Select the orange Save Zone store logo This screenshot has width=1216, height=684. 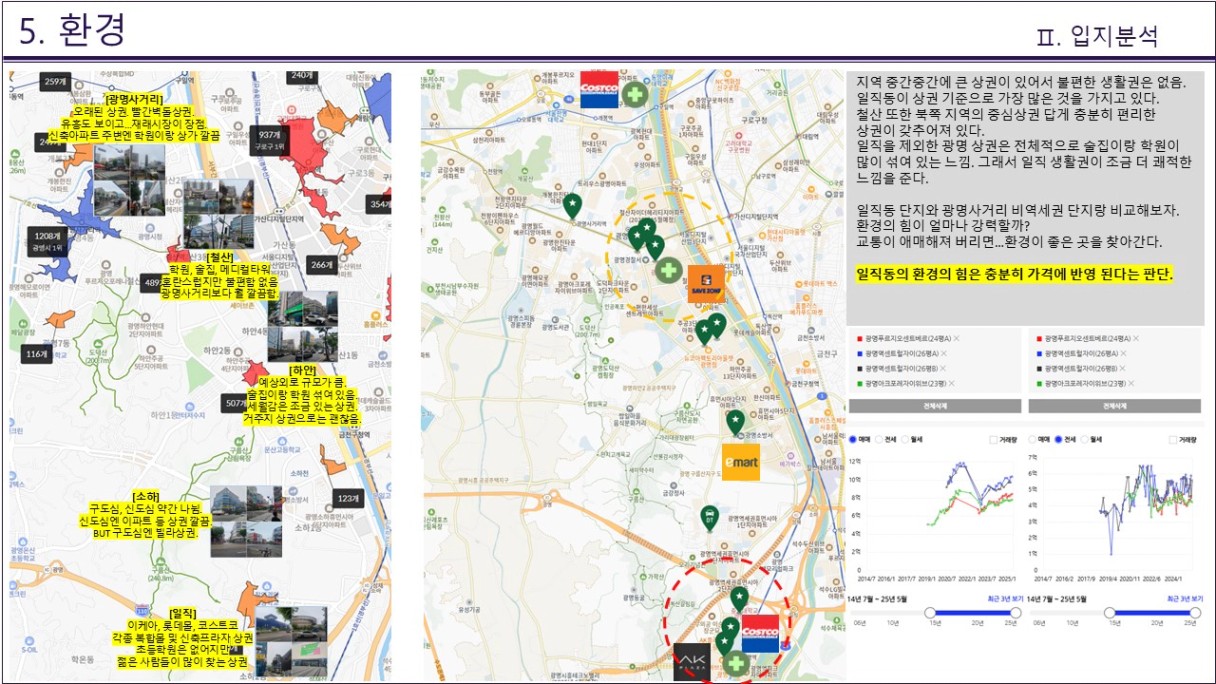point(706,284)
